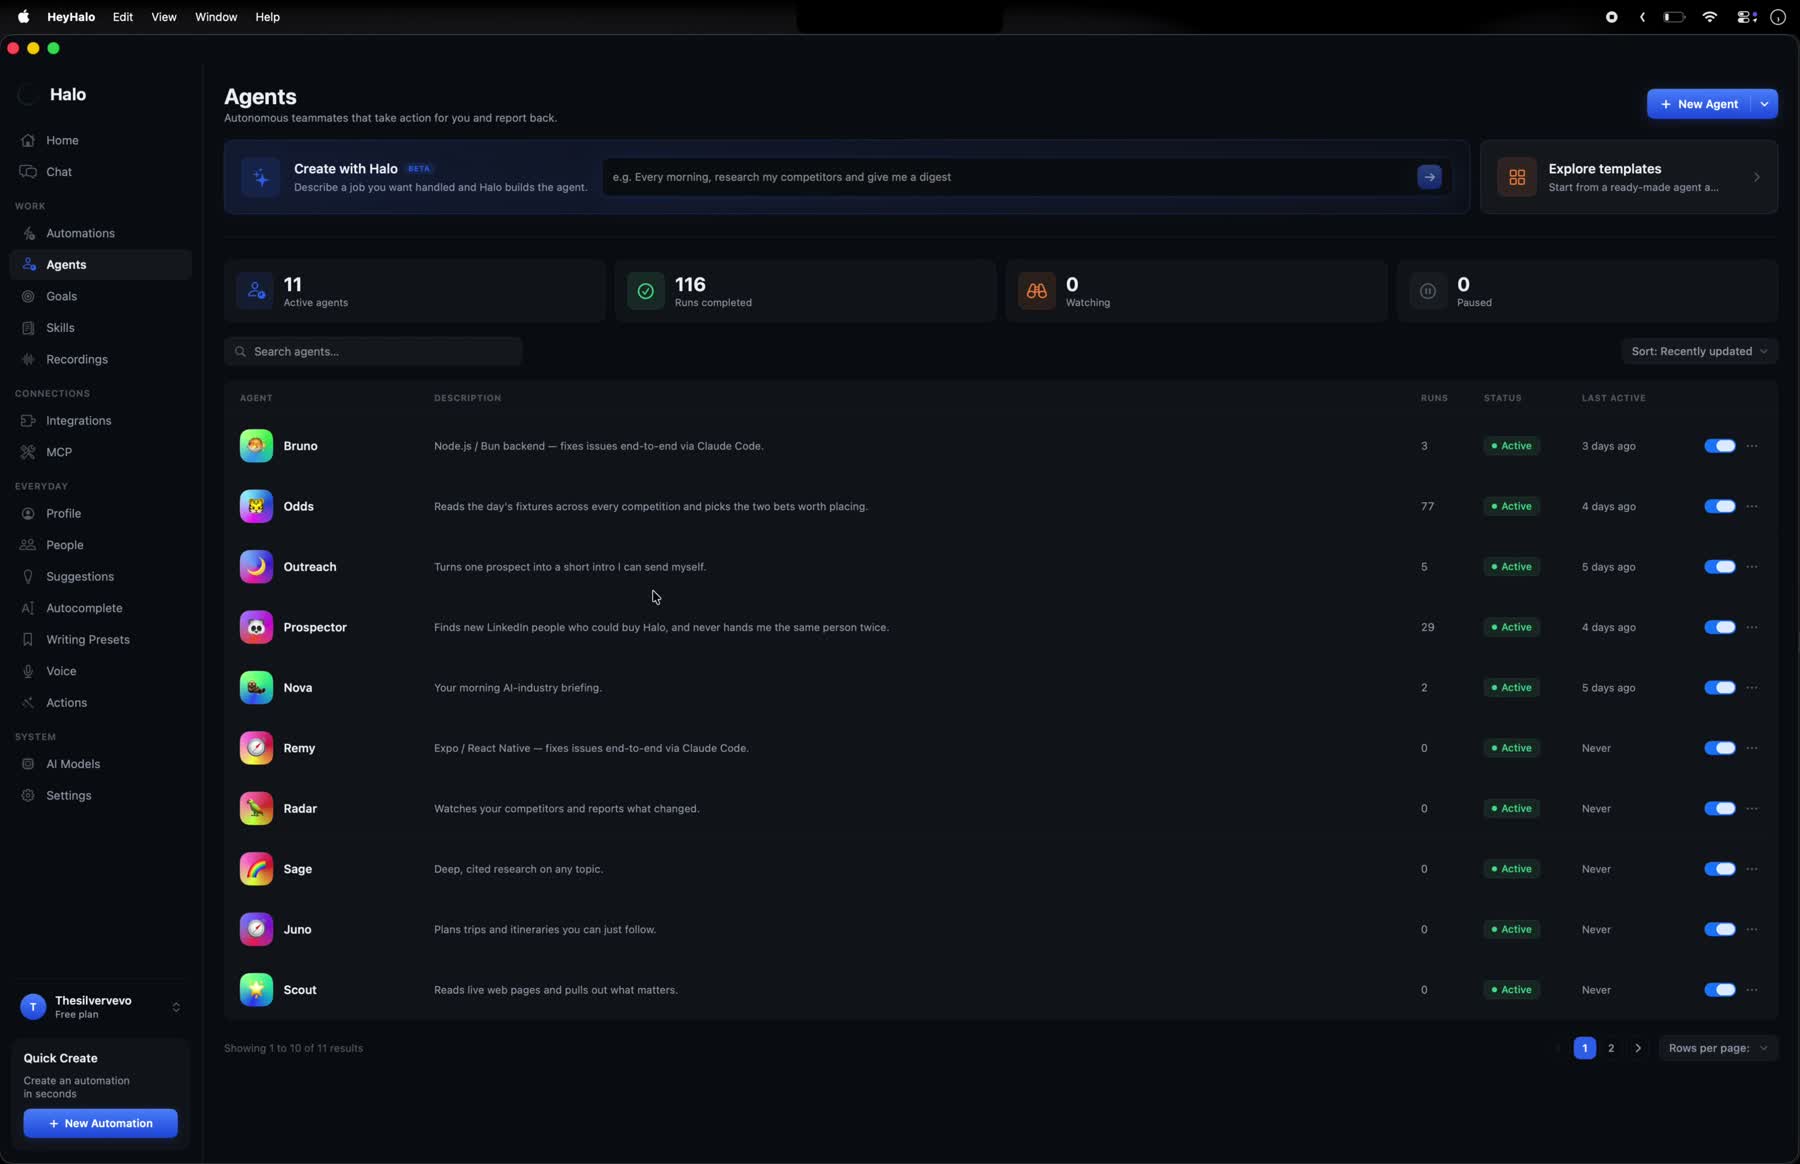Screen dimensions: 1800x1164
Task: Open more options for Bruno
Action: (1752, 446)
